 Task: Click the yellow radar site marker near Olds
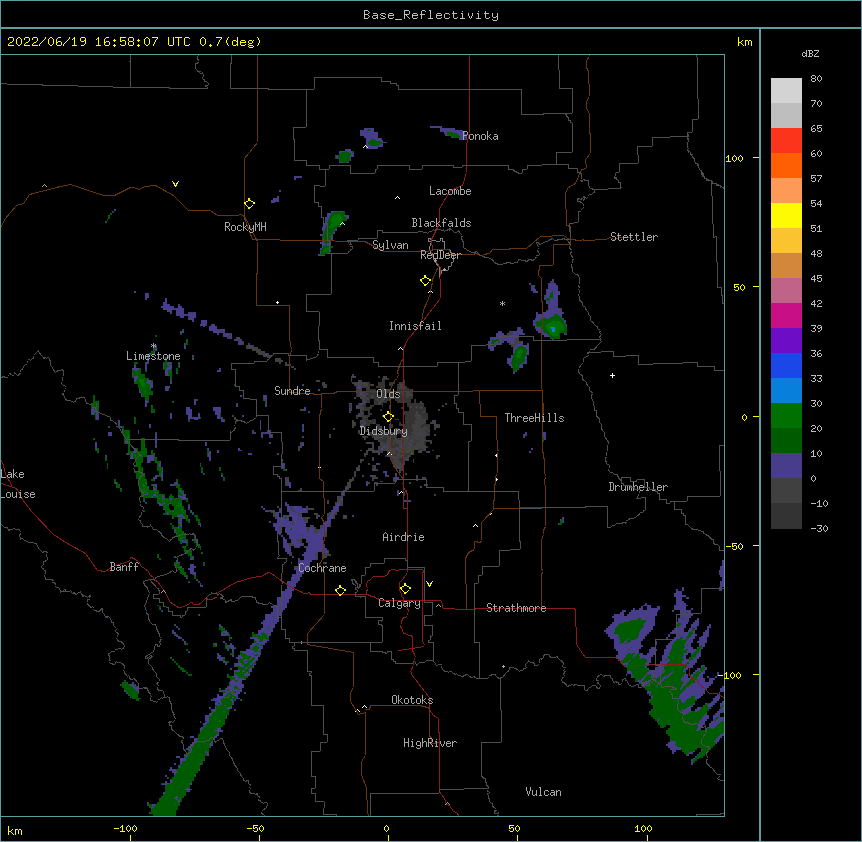coord(388,417)
